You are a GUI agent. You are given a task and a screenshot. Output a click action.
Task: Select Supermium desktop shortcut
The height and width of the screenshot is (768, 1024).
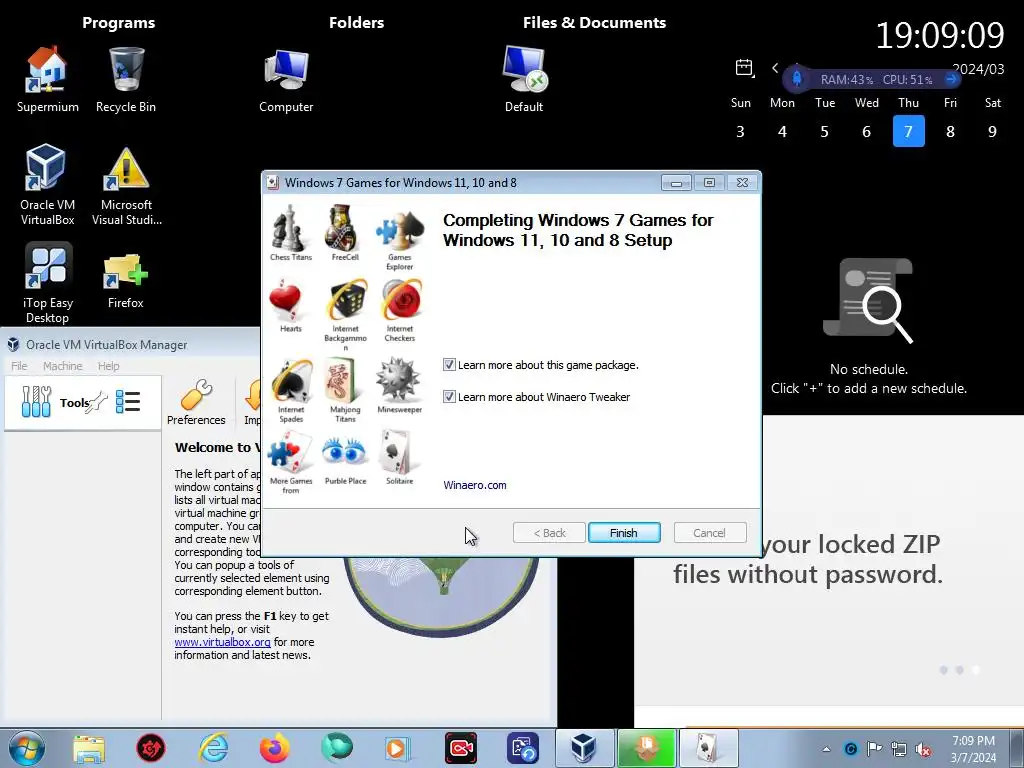47,79
